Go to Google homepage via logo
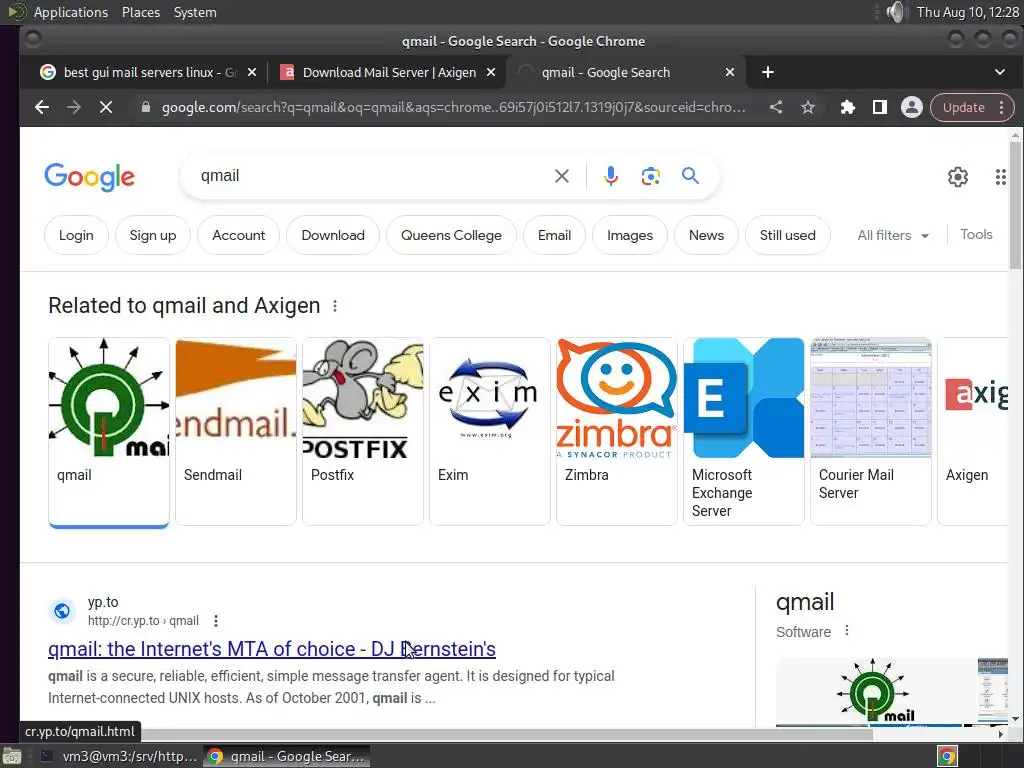The width and height of the screenshot is (1024, 768). [x=89, y=177]
